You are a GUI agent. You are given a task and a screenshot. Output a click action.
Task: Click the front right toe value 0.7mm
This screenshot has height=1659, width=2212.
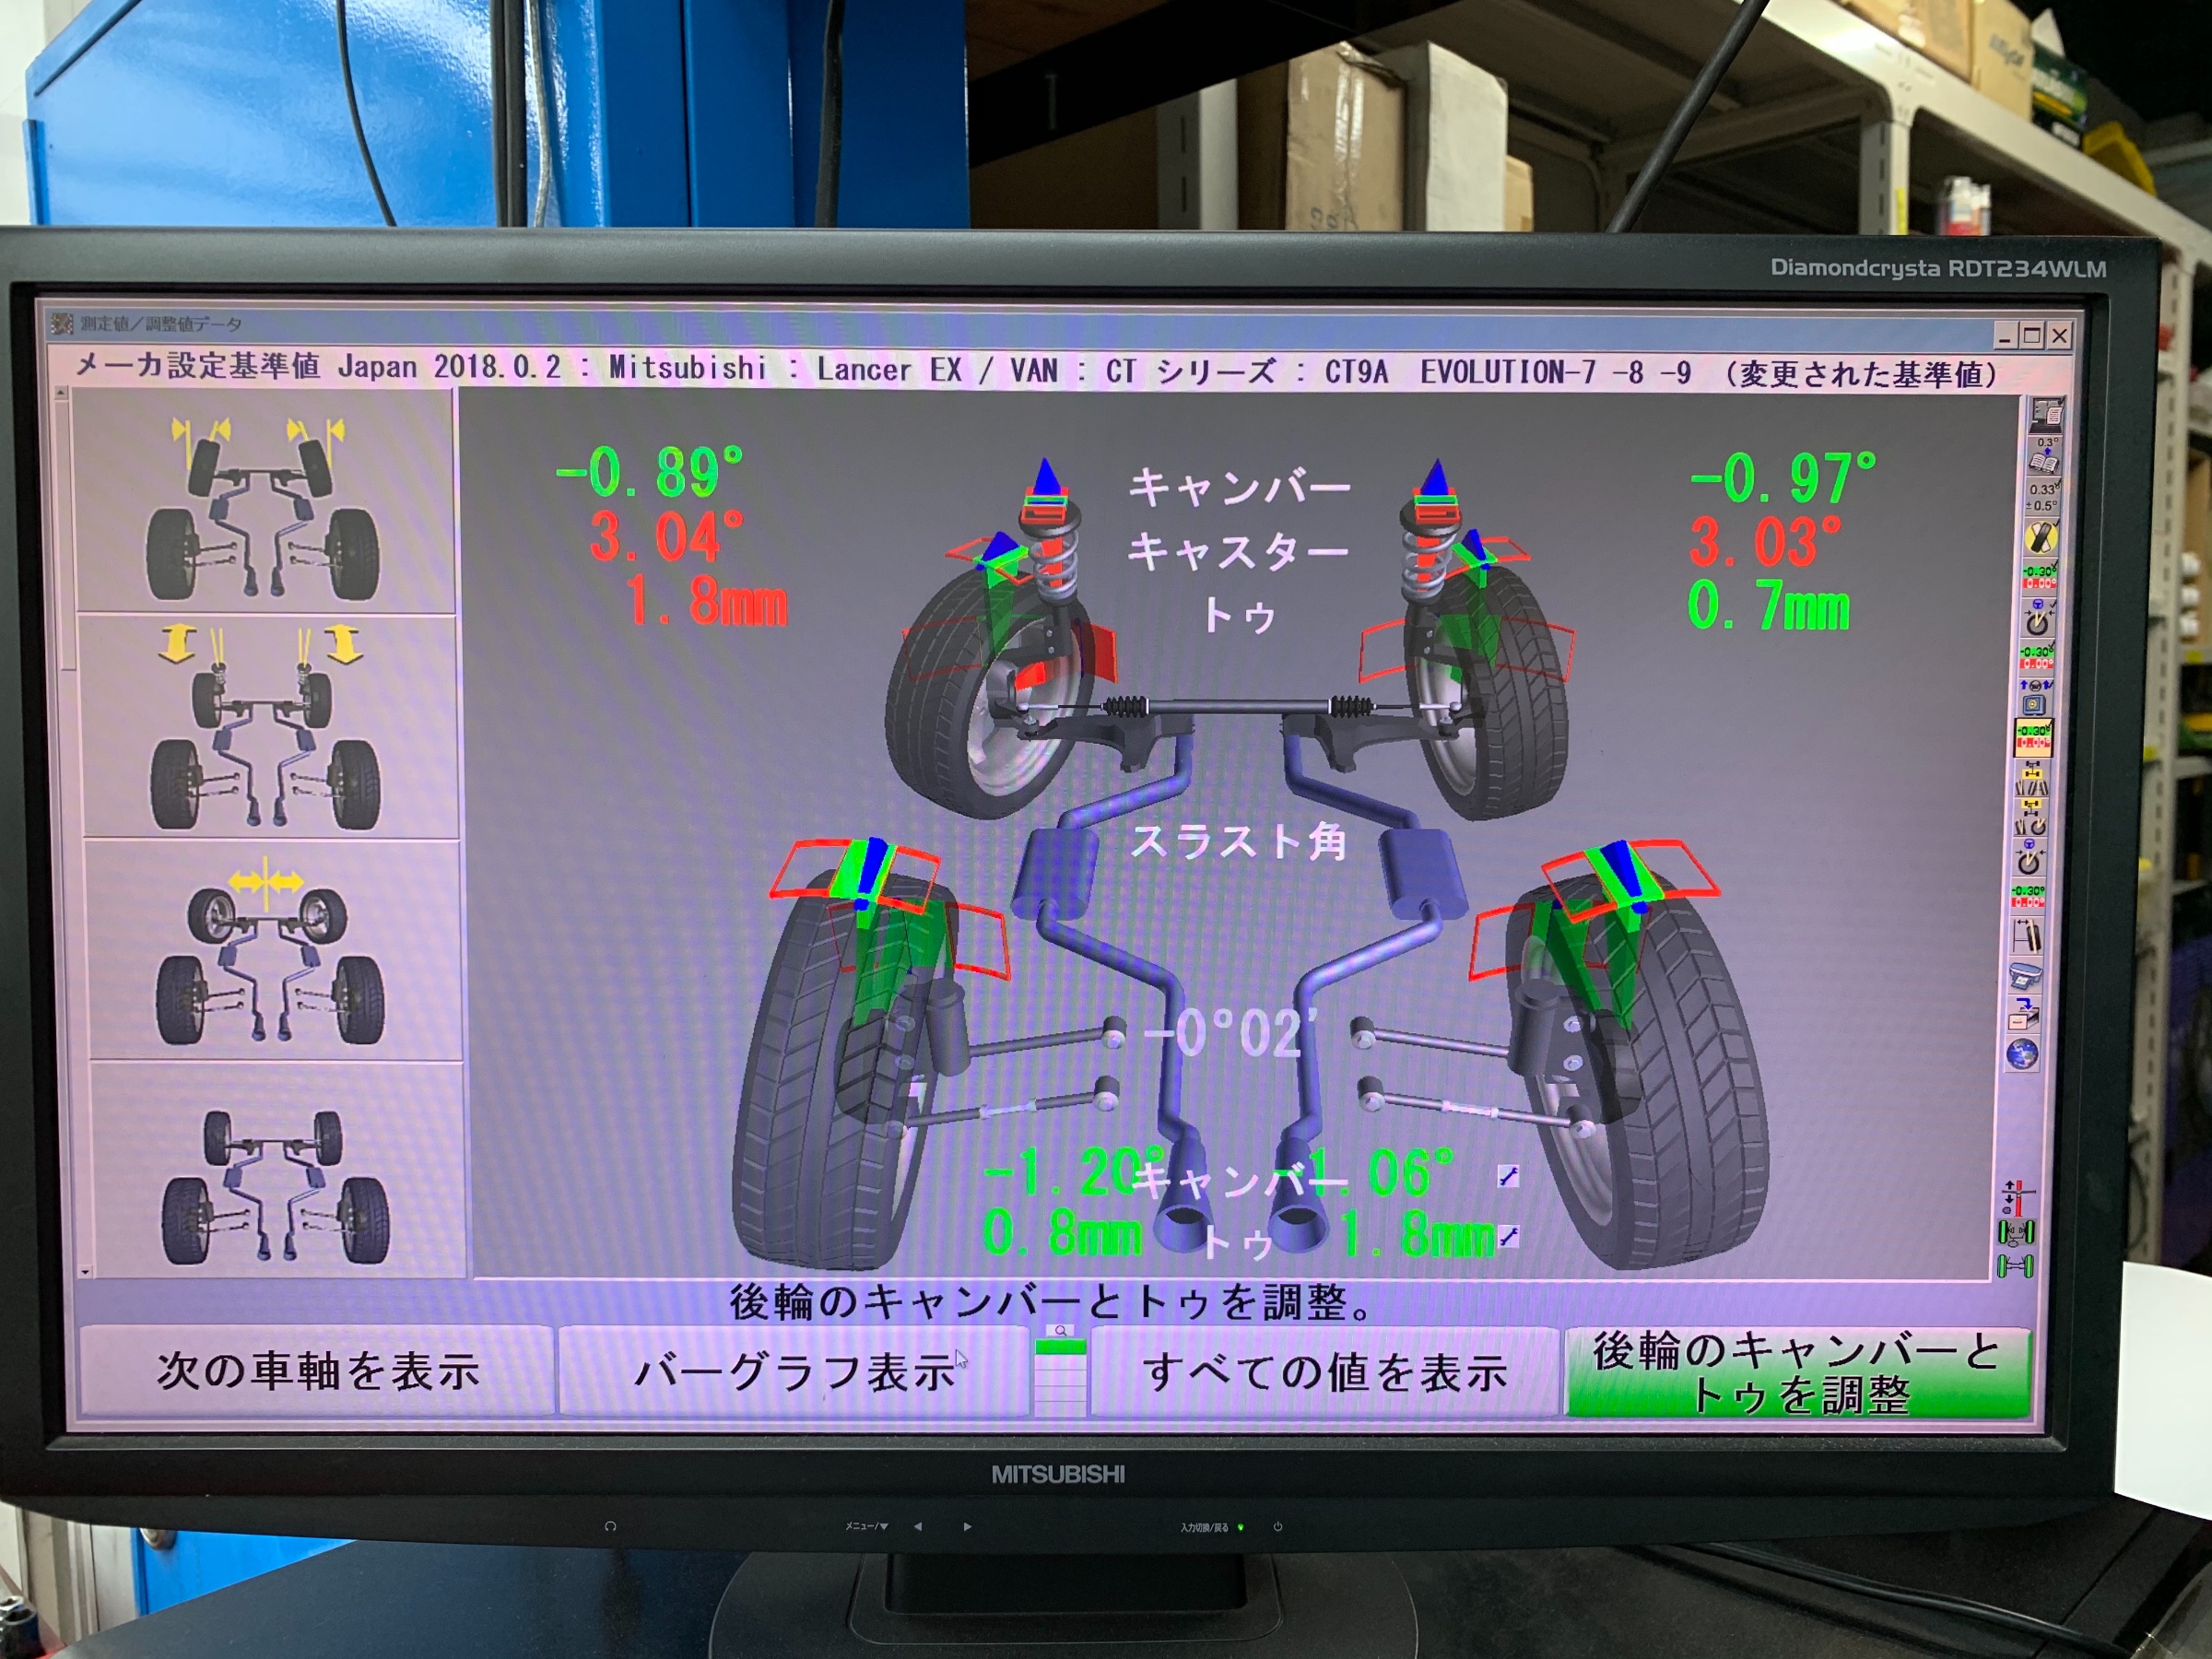(1768, 606)
